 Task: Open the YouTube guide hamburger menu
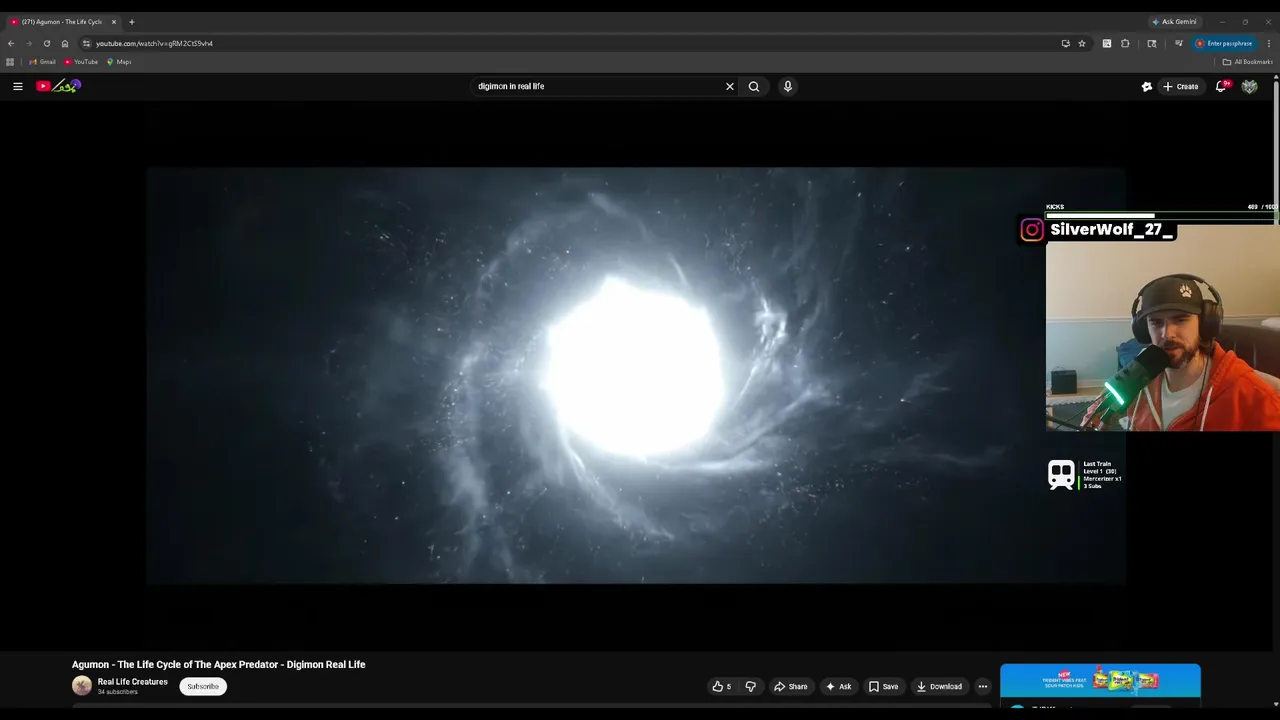tap(17, 86)
